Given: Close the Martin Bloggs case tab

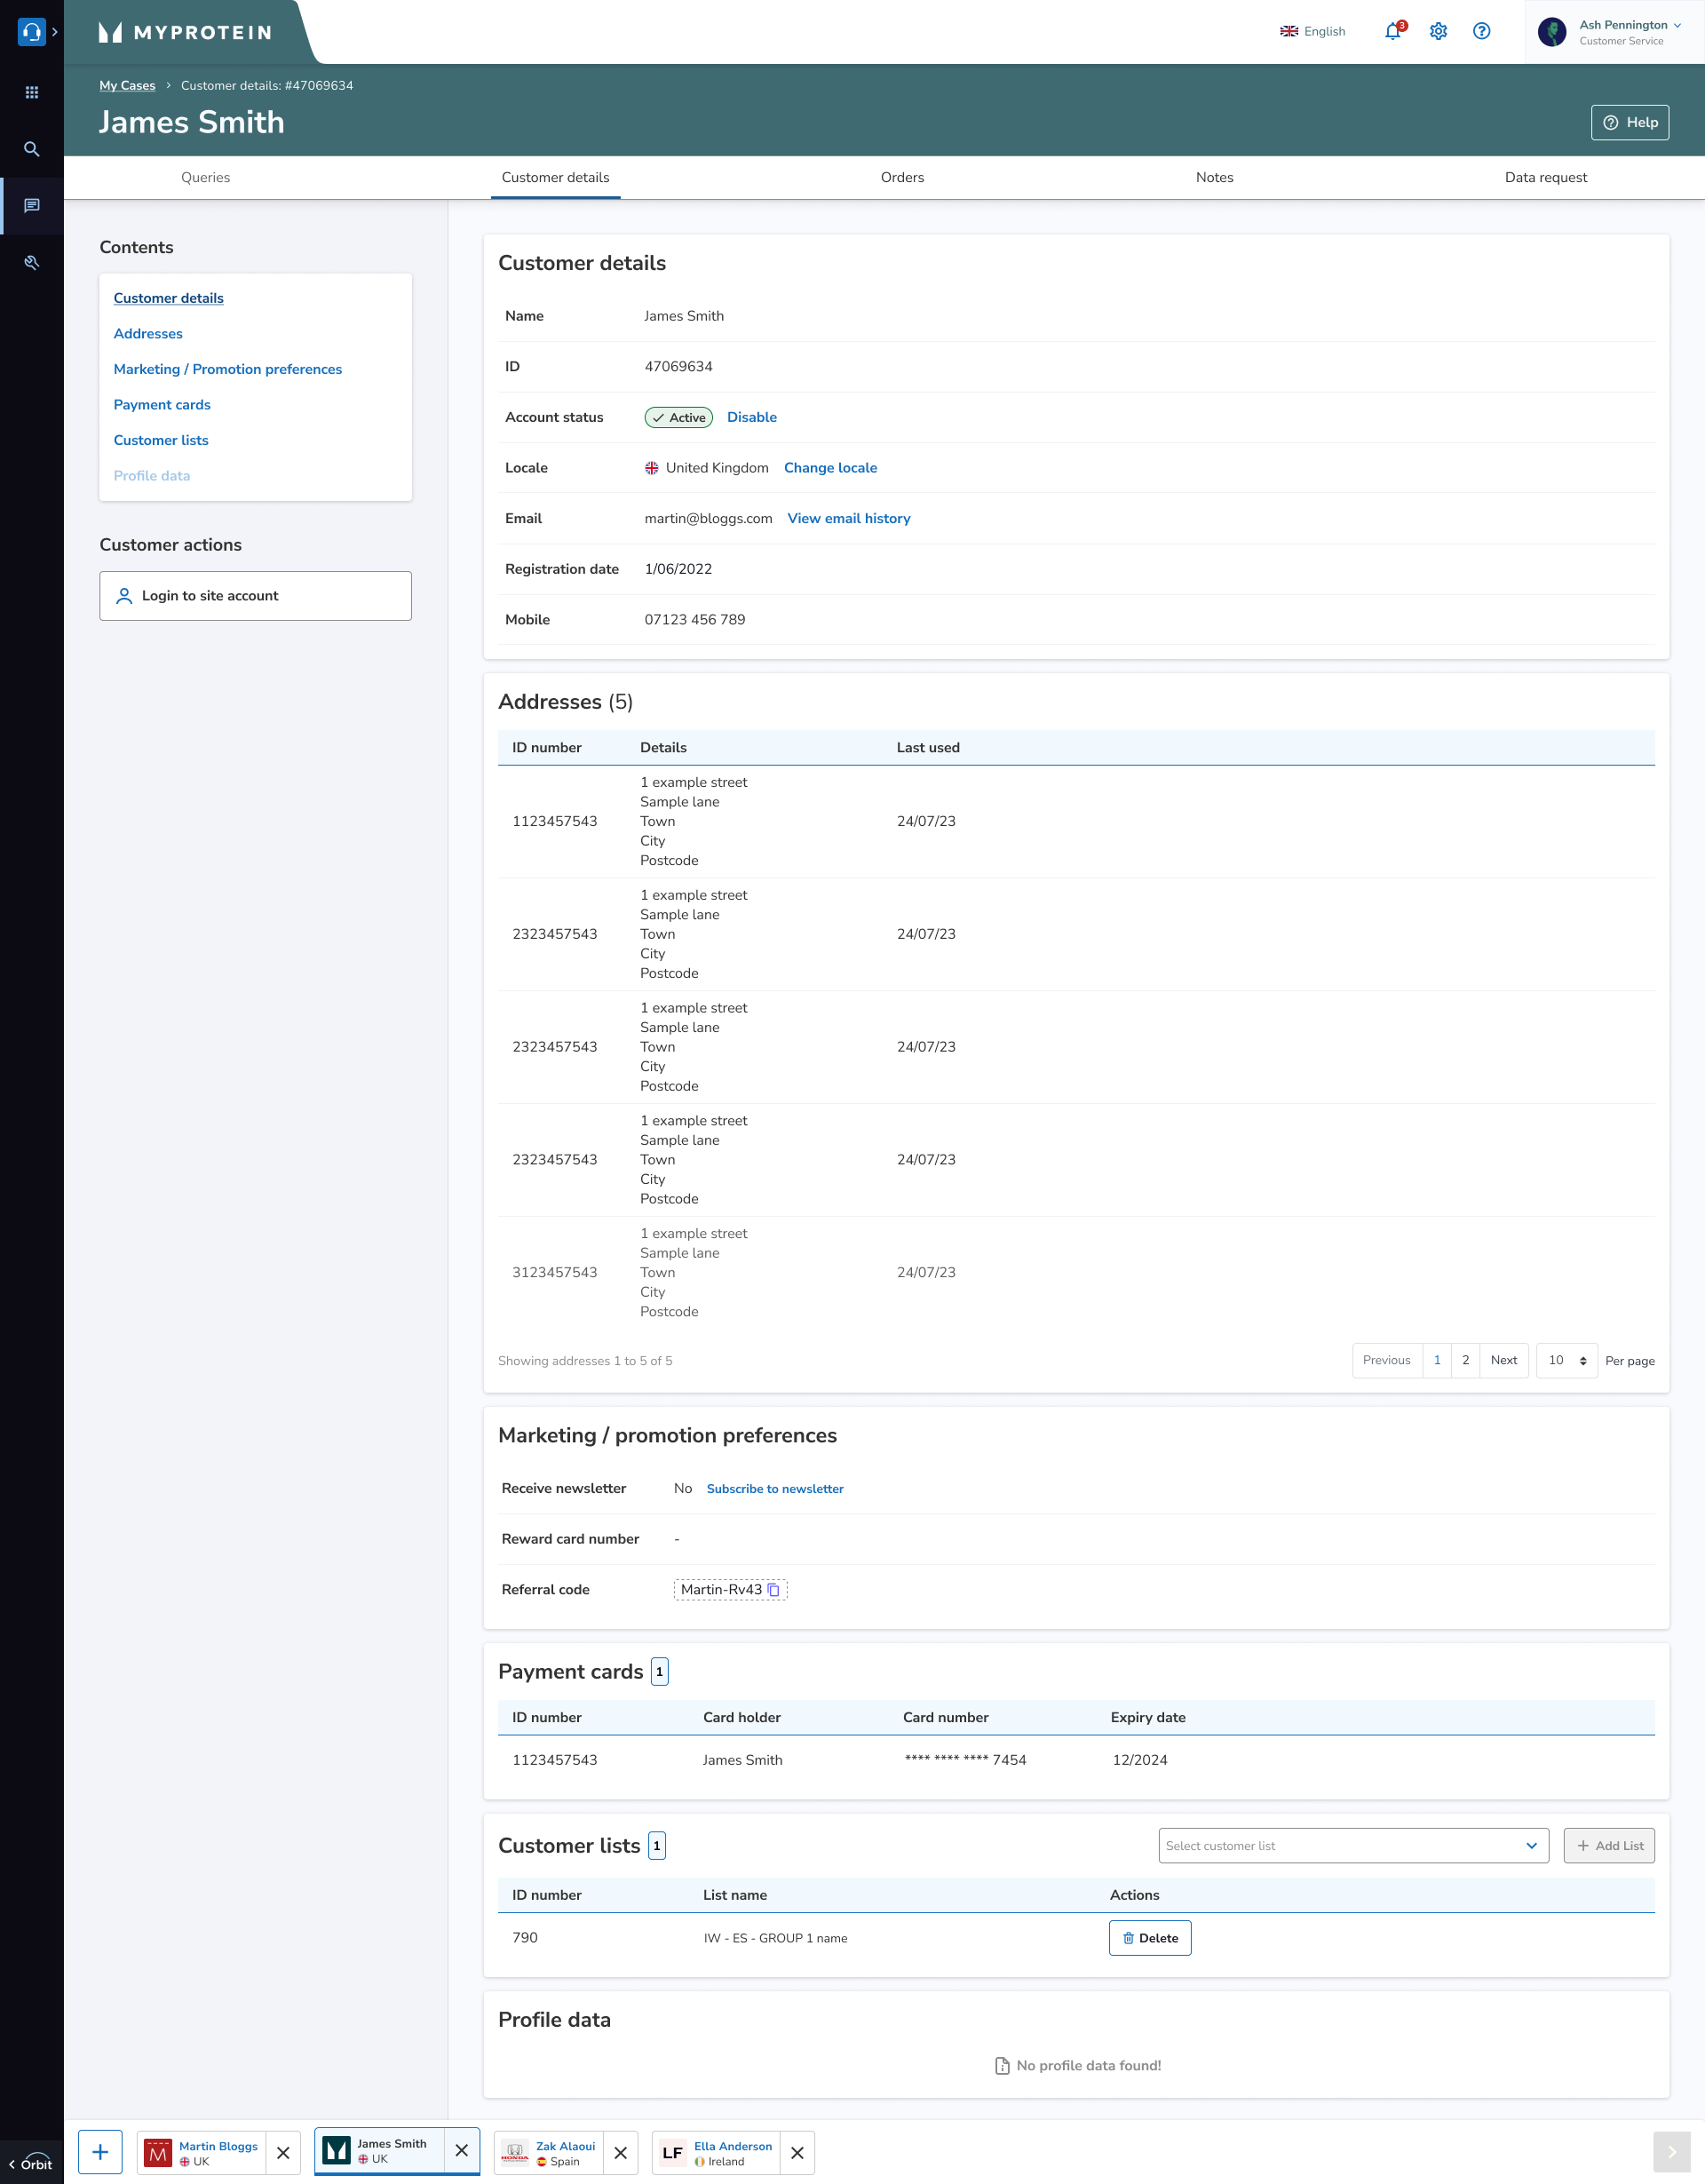Looking at the screenshot, I should pos(283,2153).
